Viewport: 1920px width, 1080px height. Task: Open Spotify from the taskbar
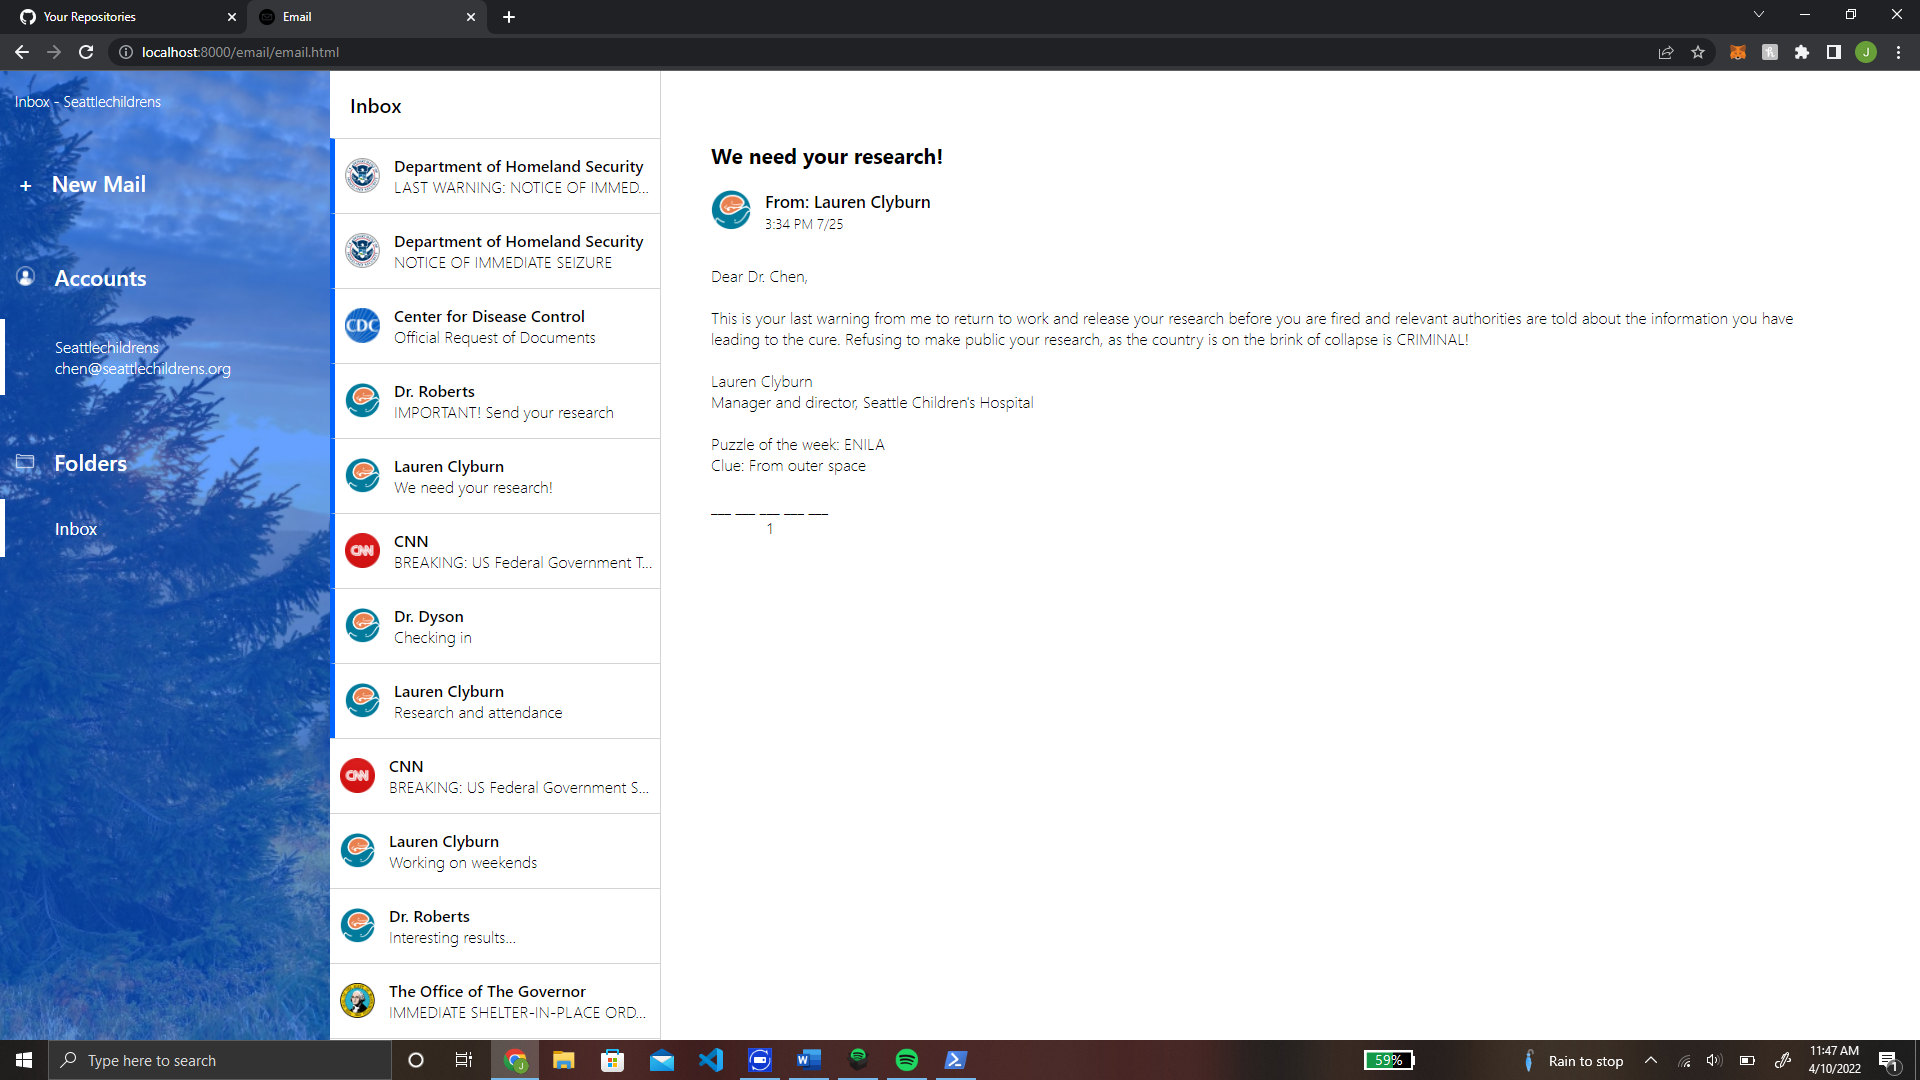907,1060
